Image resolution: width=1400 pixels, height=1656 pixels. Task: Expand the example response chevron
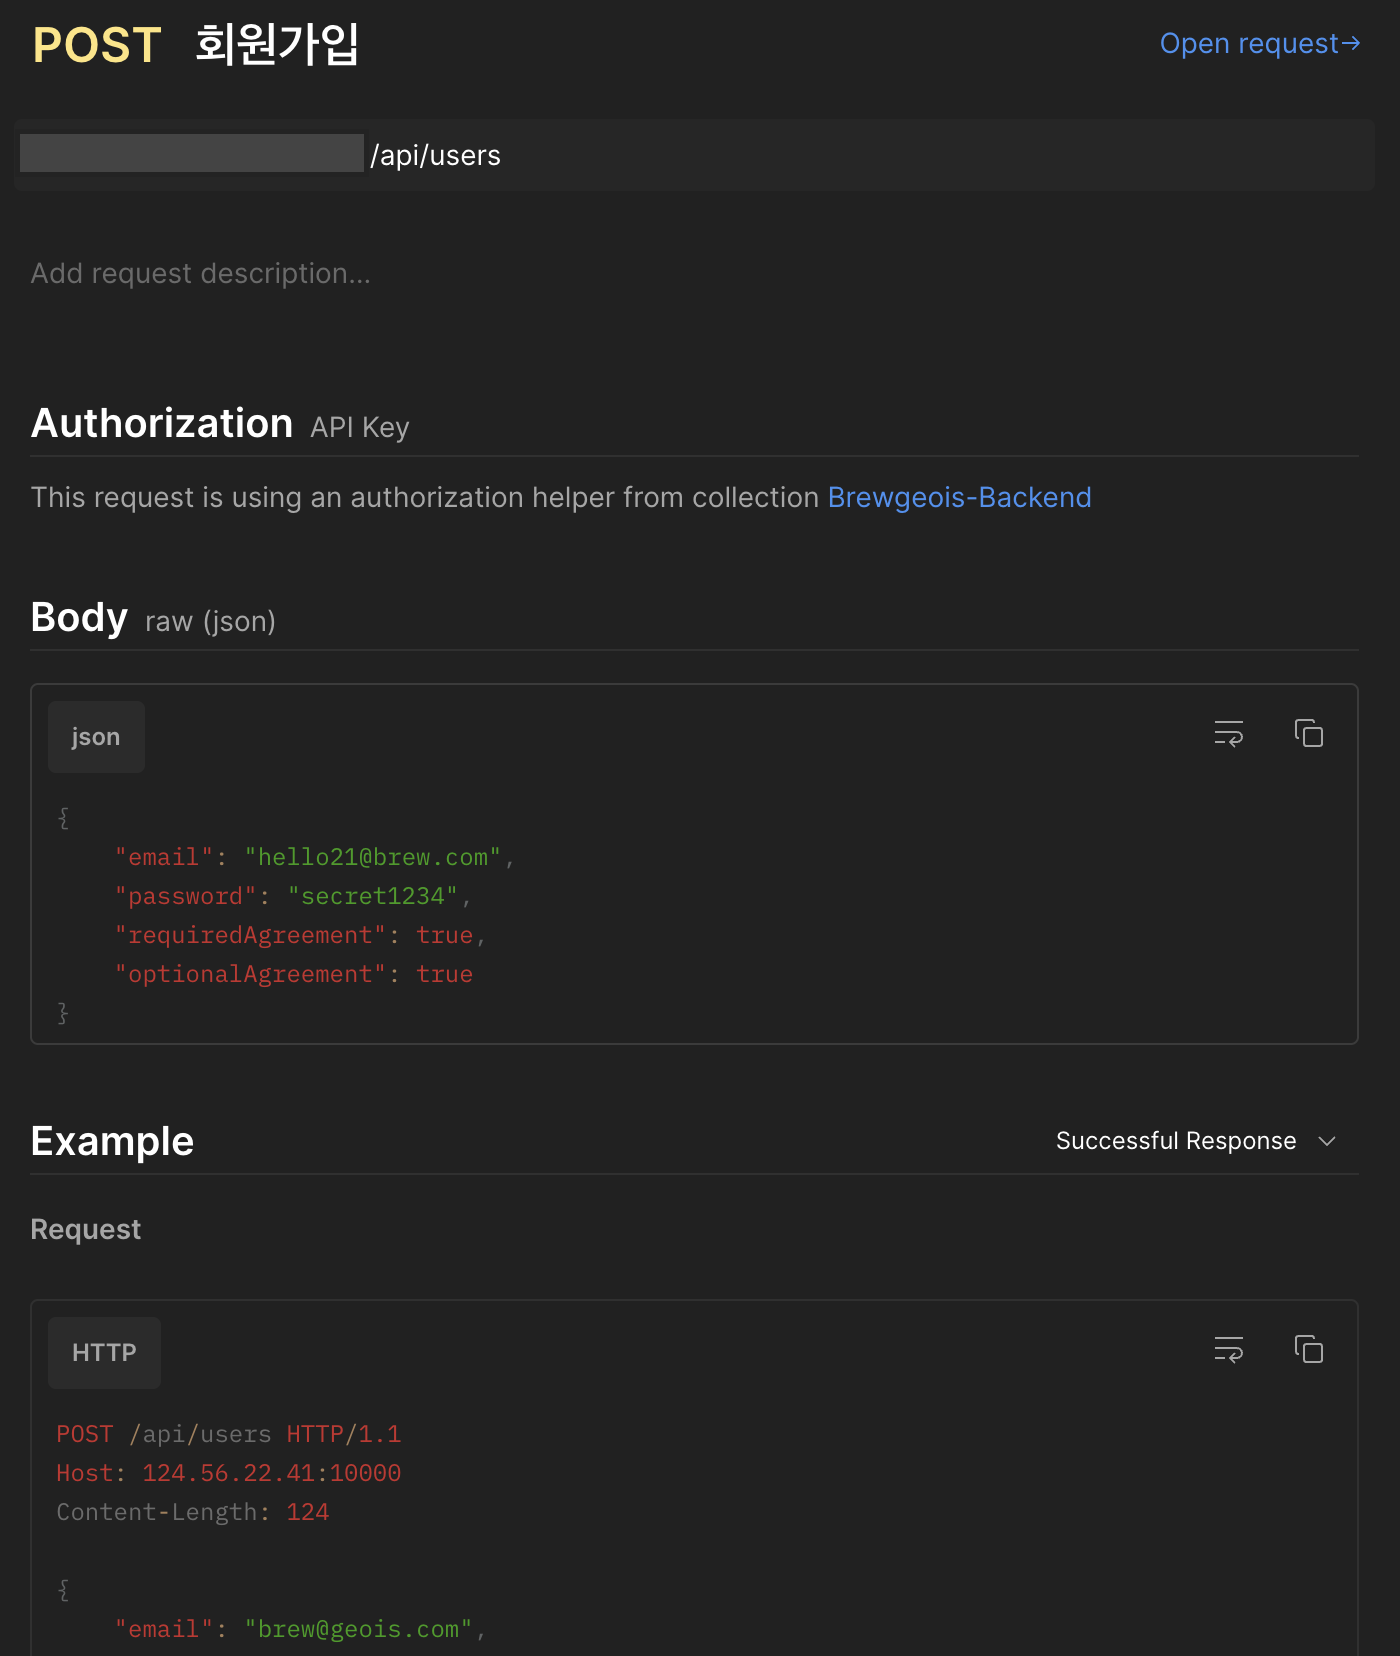click(1327, 1142)
